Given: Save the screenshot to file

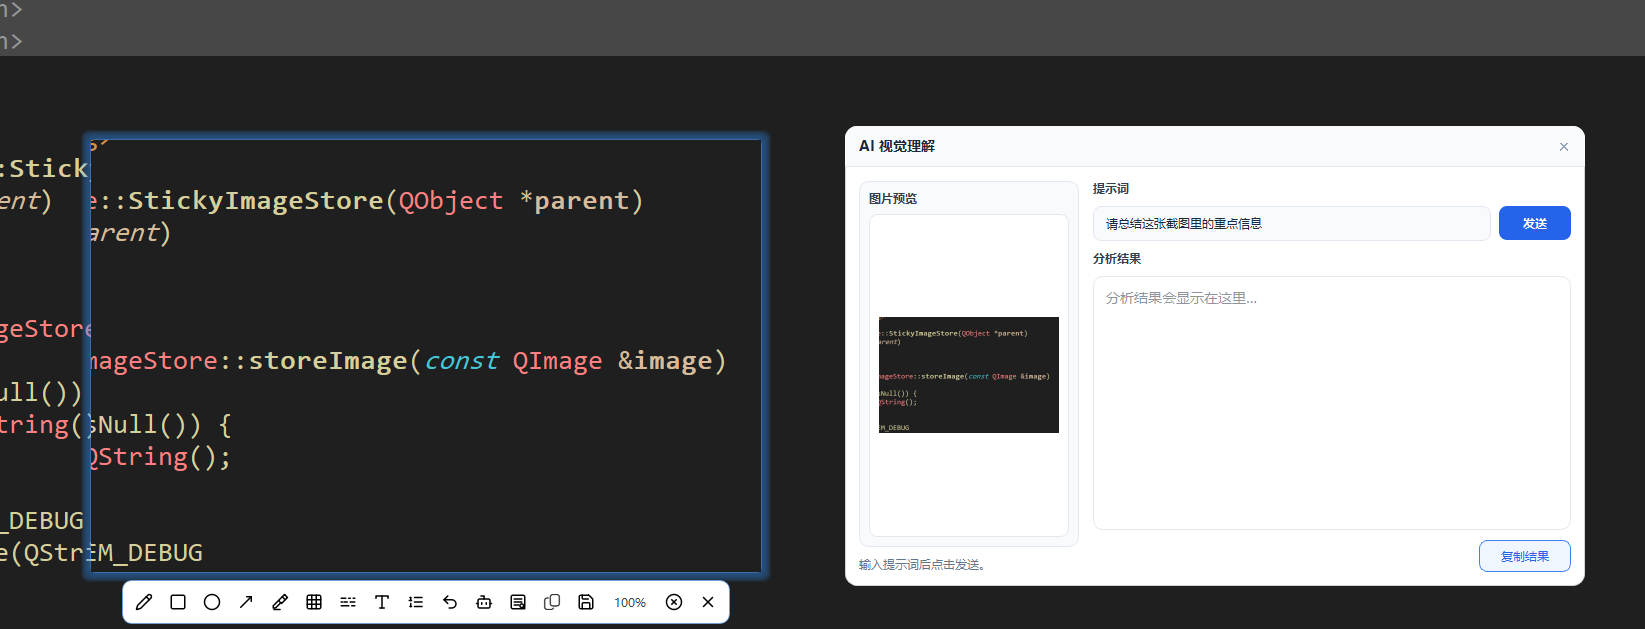Looking at the screenshot, I should coord(586,602).
